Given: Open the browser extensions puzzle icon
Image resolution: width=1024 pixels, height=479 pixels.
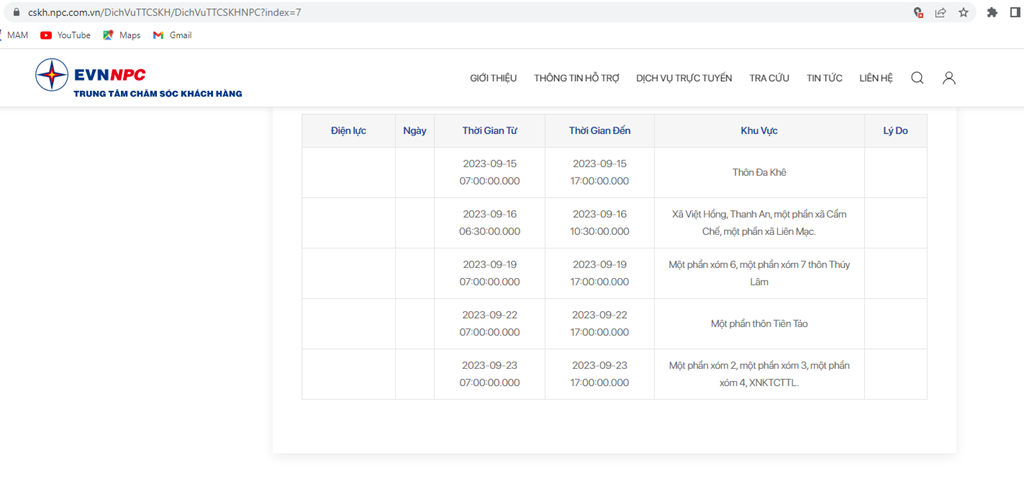Looking at the screenshot, I should click(x=992, y=12).
